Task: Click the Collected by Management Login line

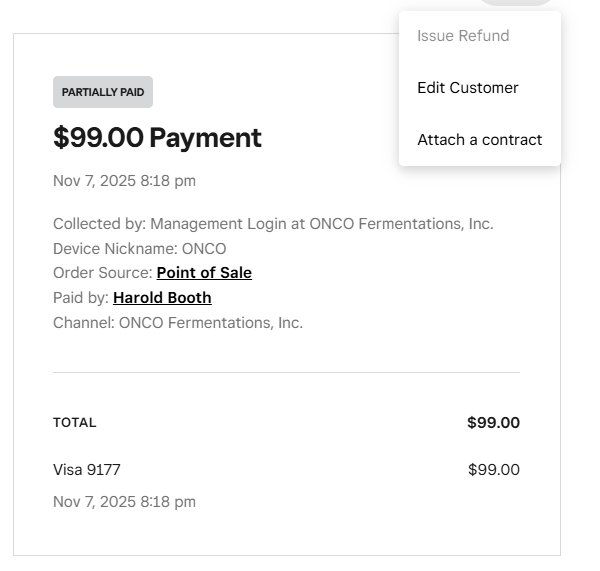Action: point(273,224)
